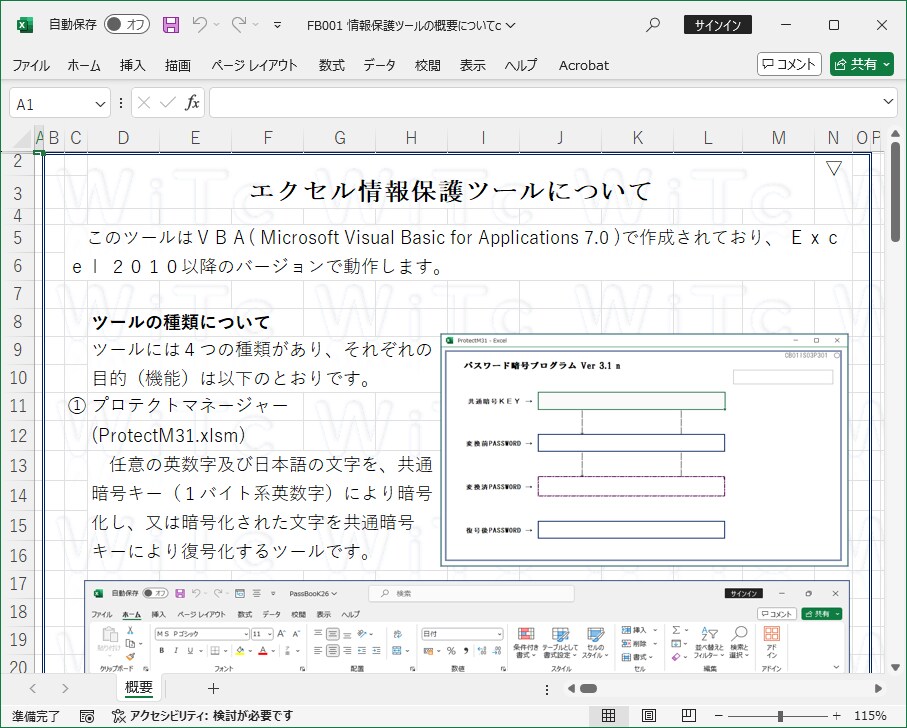Select column K header
Viewport: 907px width, 728px height.
click(x=637, y=138)
